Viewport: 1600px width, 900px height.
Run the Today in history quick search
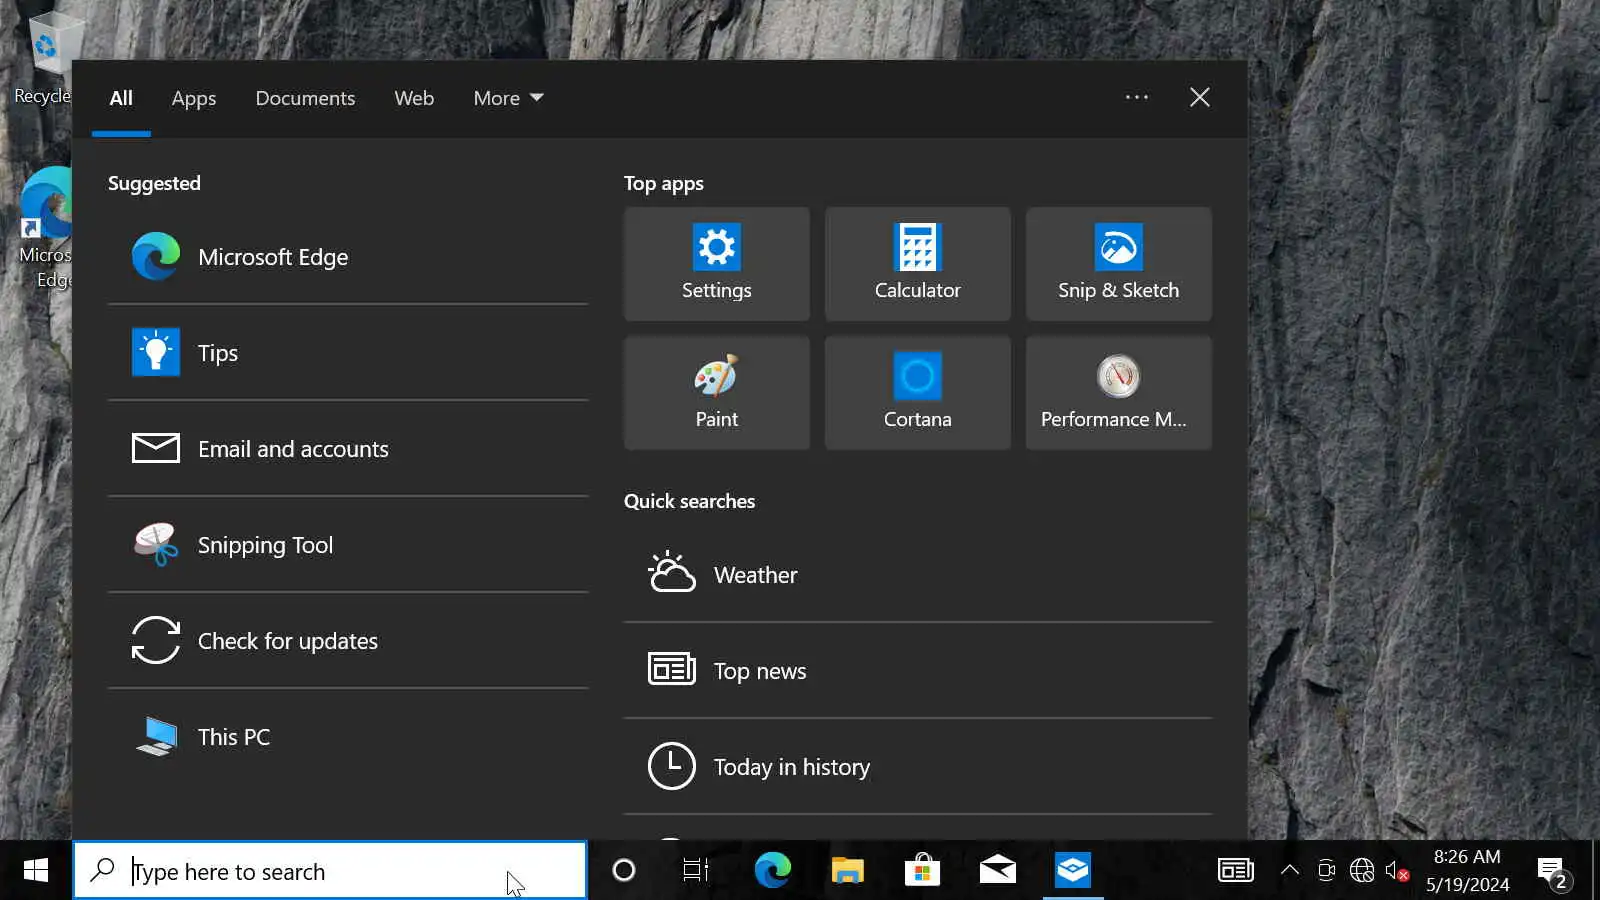[918, 767]
